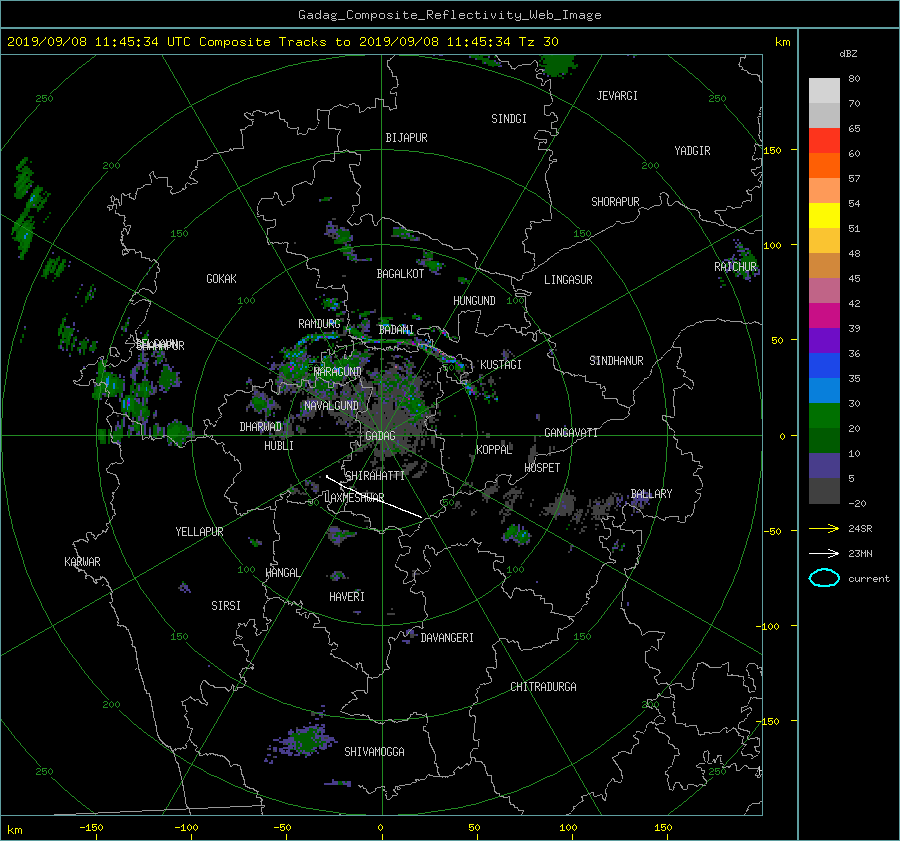Point to the SINDHANUR label
The width and height of the screenshot is (900, 841).
(616, 361)
